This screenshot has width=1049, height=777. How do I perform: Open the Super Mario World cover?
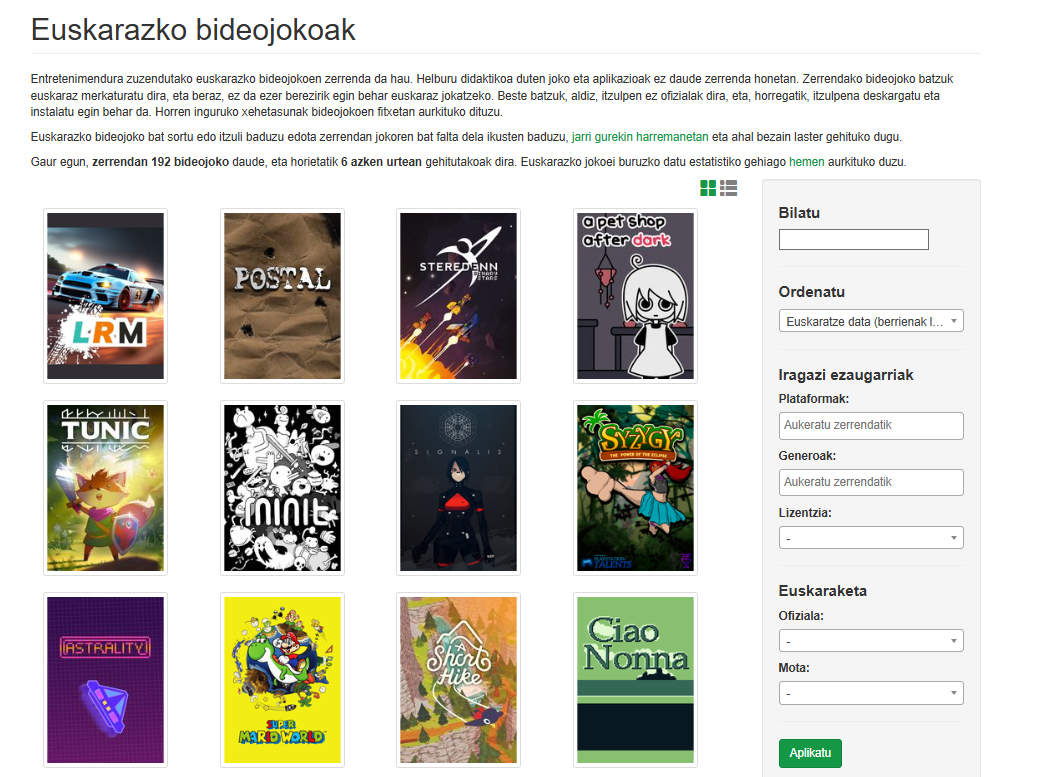(x=282, y=680)
